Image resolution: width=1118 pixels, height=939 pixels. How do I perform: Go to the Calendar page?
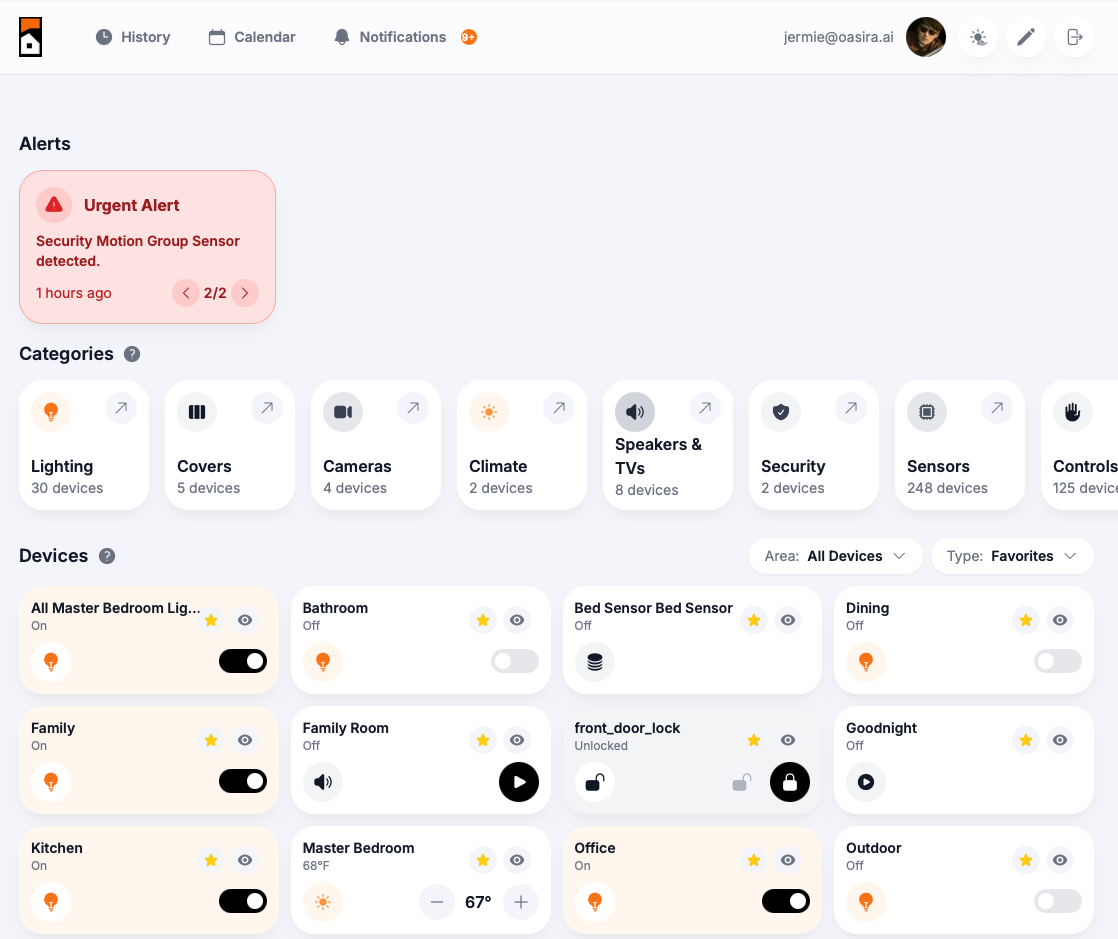coord(252,37)
